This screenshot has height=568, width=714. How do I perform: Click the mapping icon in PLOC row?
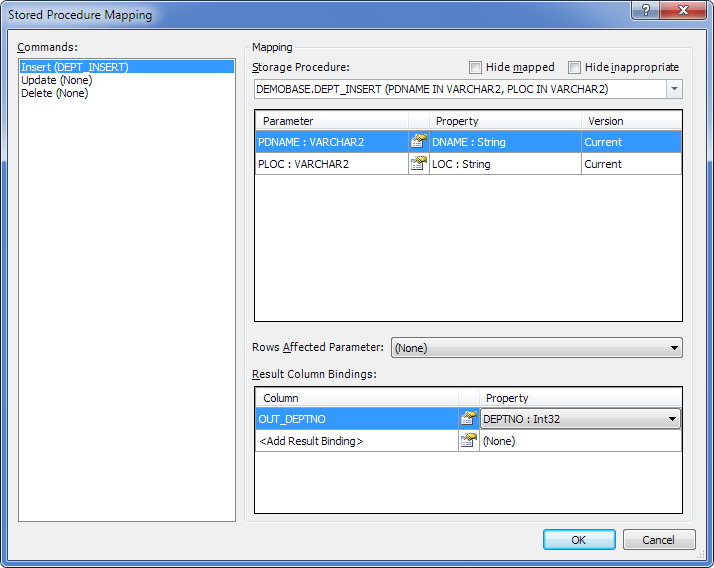click(418, 164)
